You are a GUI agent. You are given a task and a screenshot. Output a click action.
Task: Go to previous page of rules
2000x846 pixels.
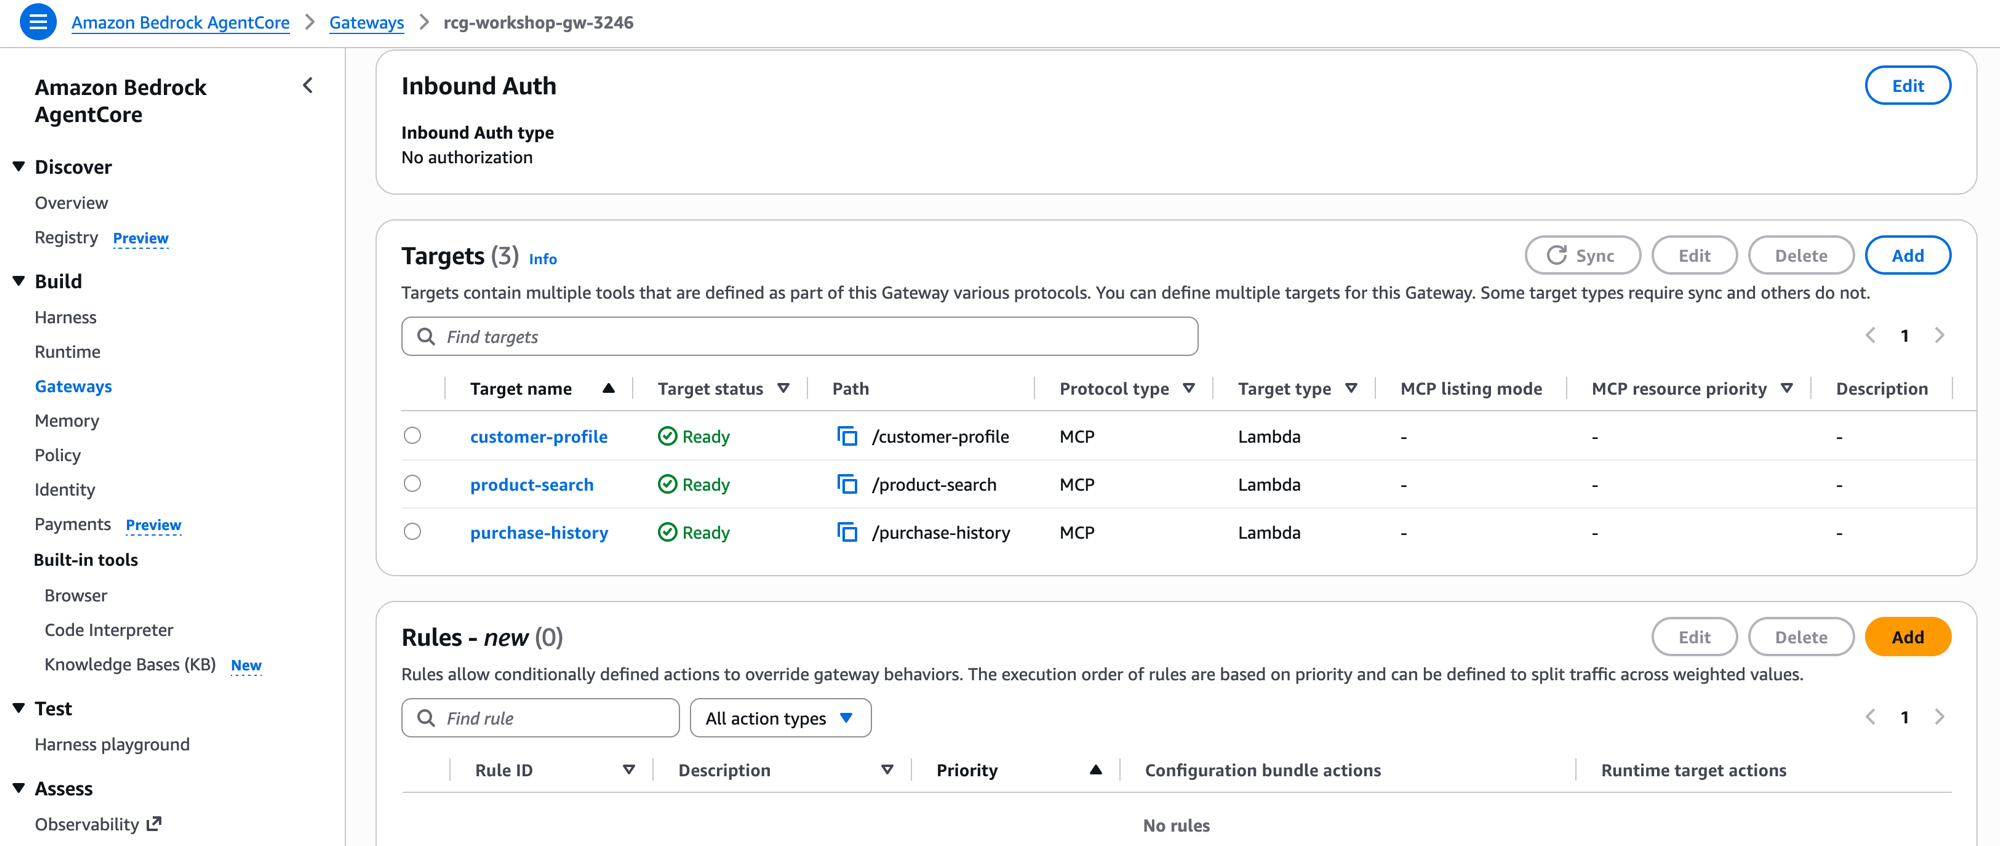pyautogui.click(x=1870, y=717)
